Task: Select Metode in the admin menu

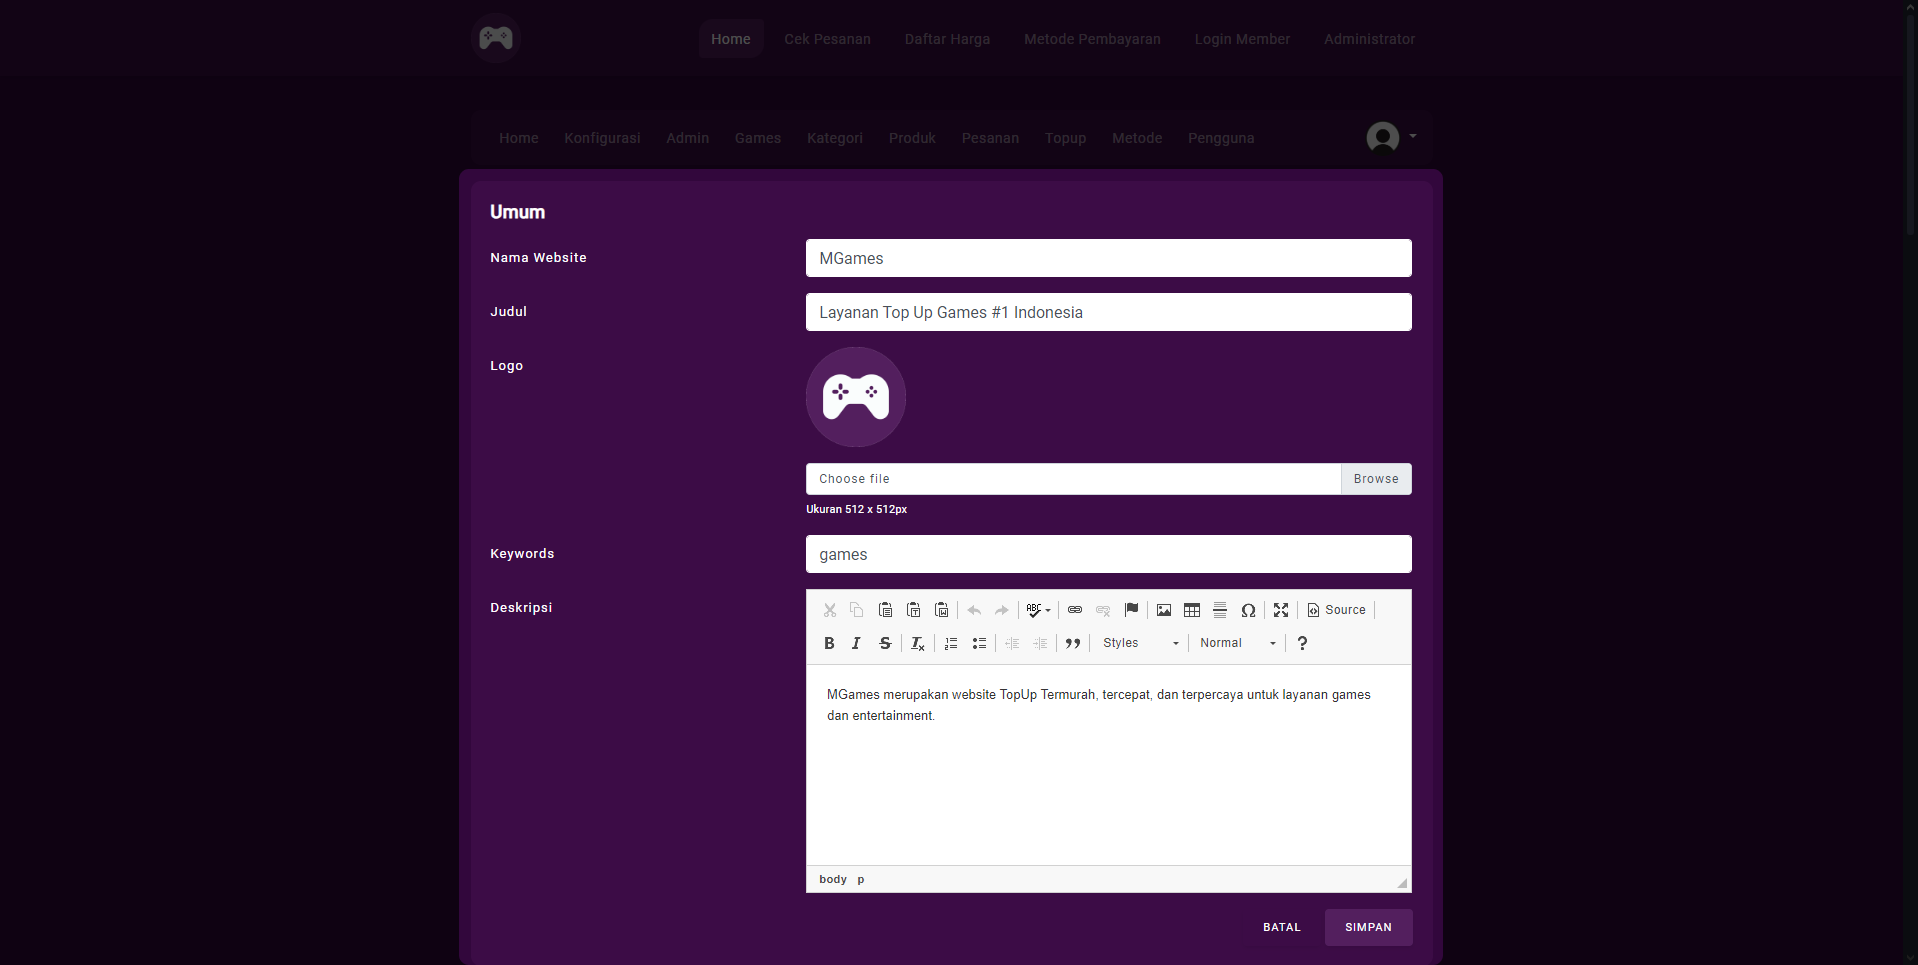Action: [1137, 138]
